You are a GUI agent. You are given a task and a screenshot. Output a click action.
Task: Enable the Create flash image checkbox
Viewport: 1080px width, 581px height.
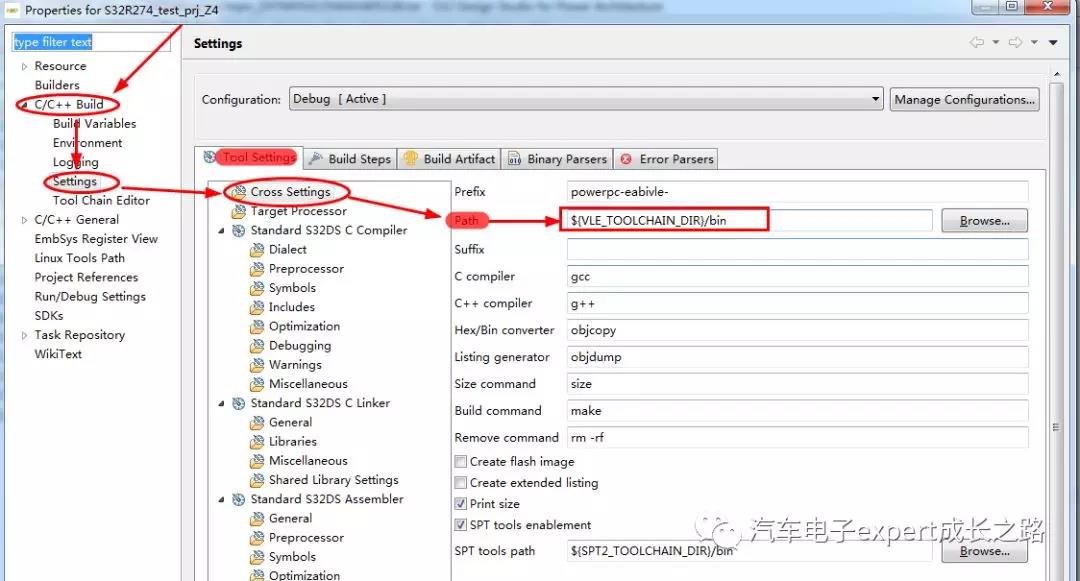[461, 462]
